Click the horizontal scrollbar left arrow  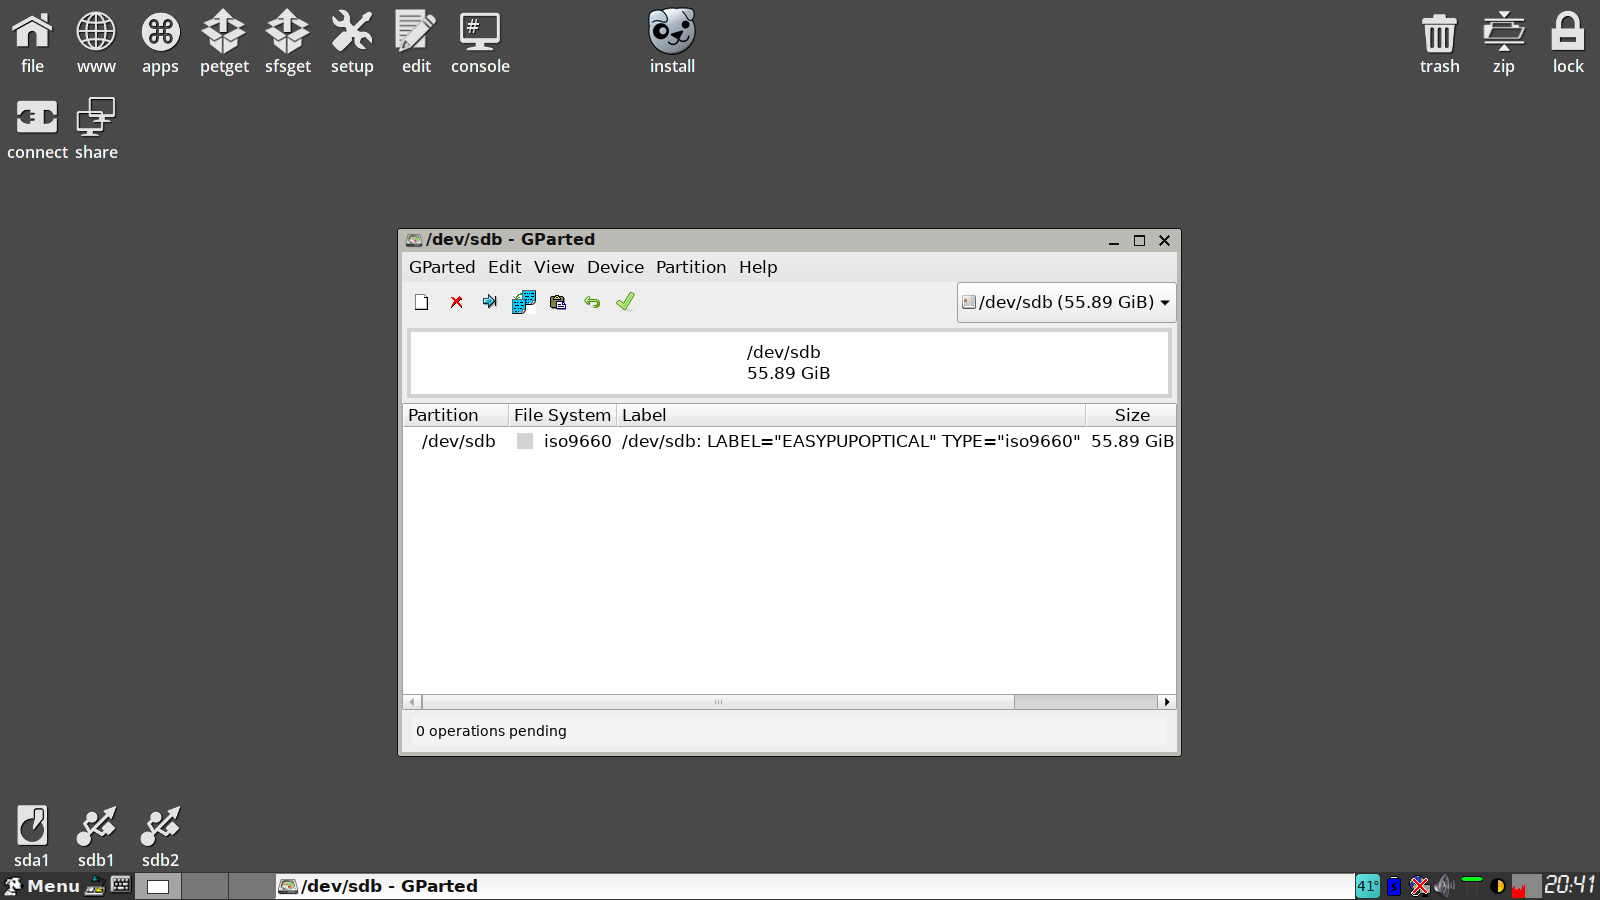(x=412, y=702)
